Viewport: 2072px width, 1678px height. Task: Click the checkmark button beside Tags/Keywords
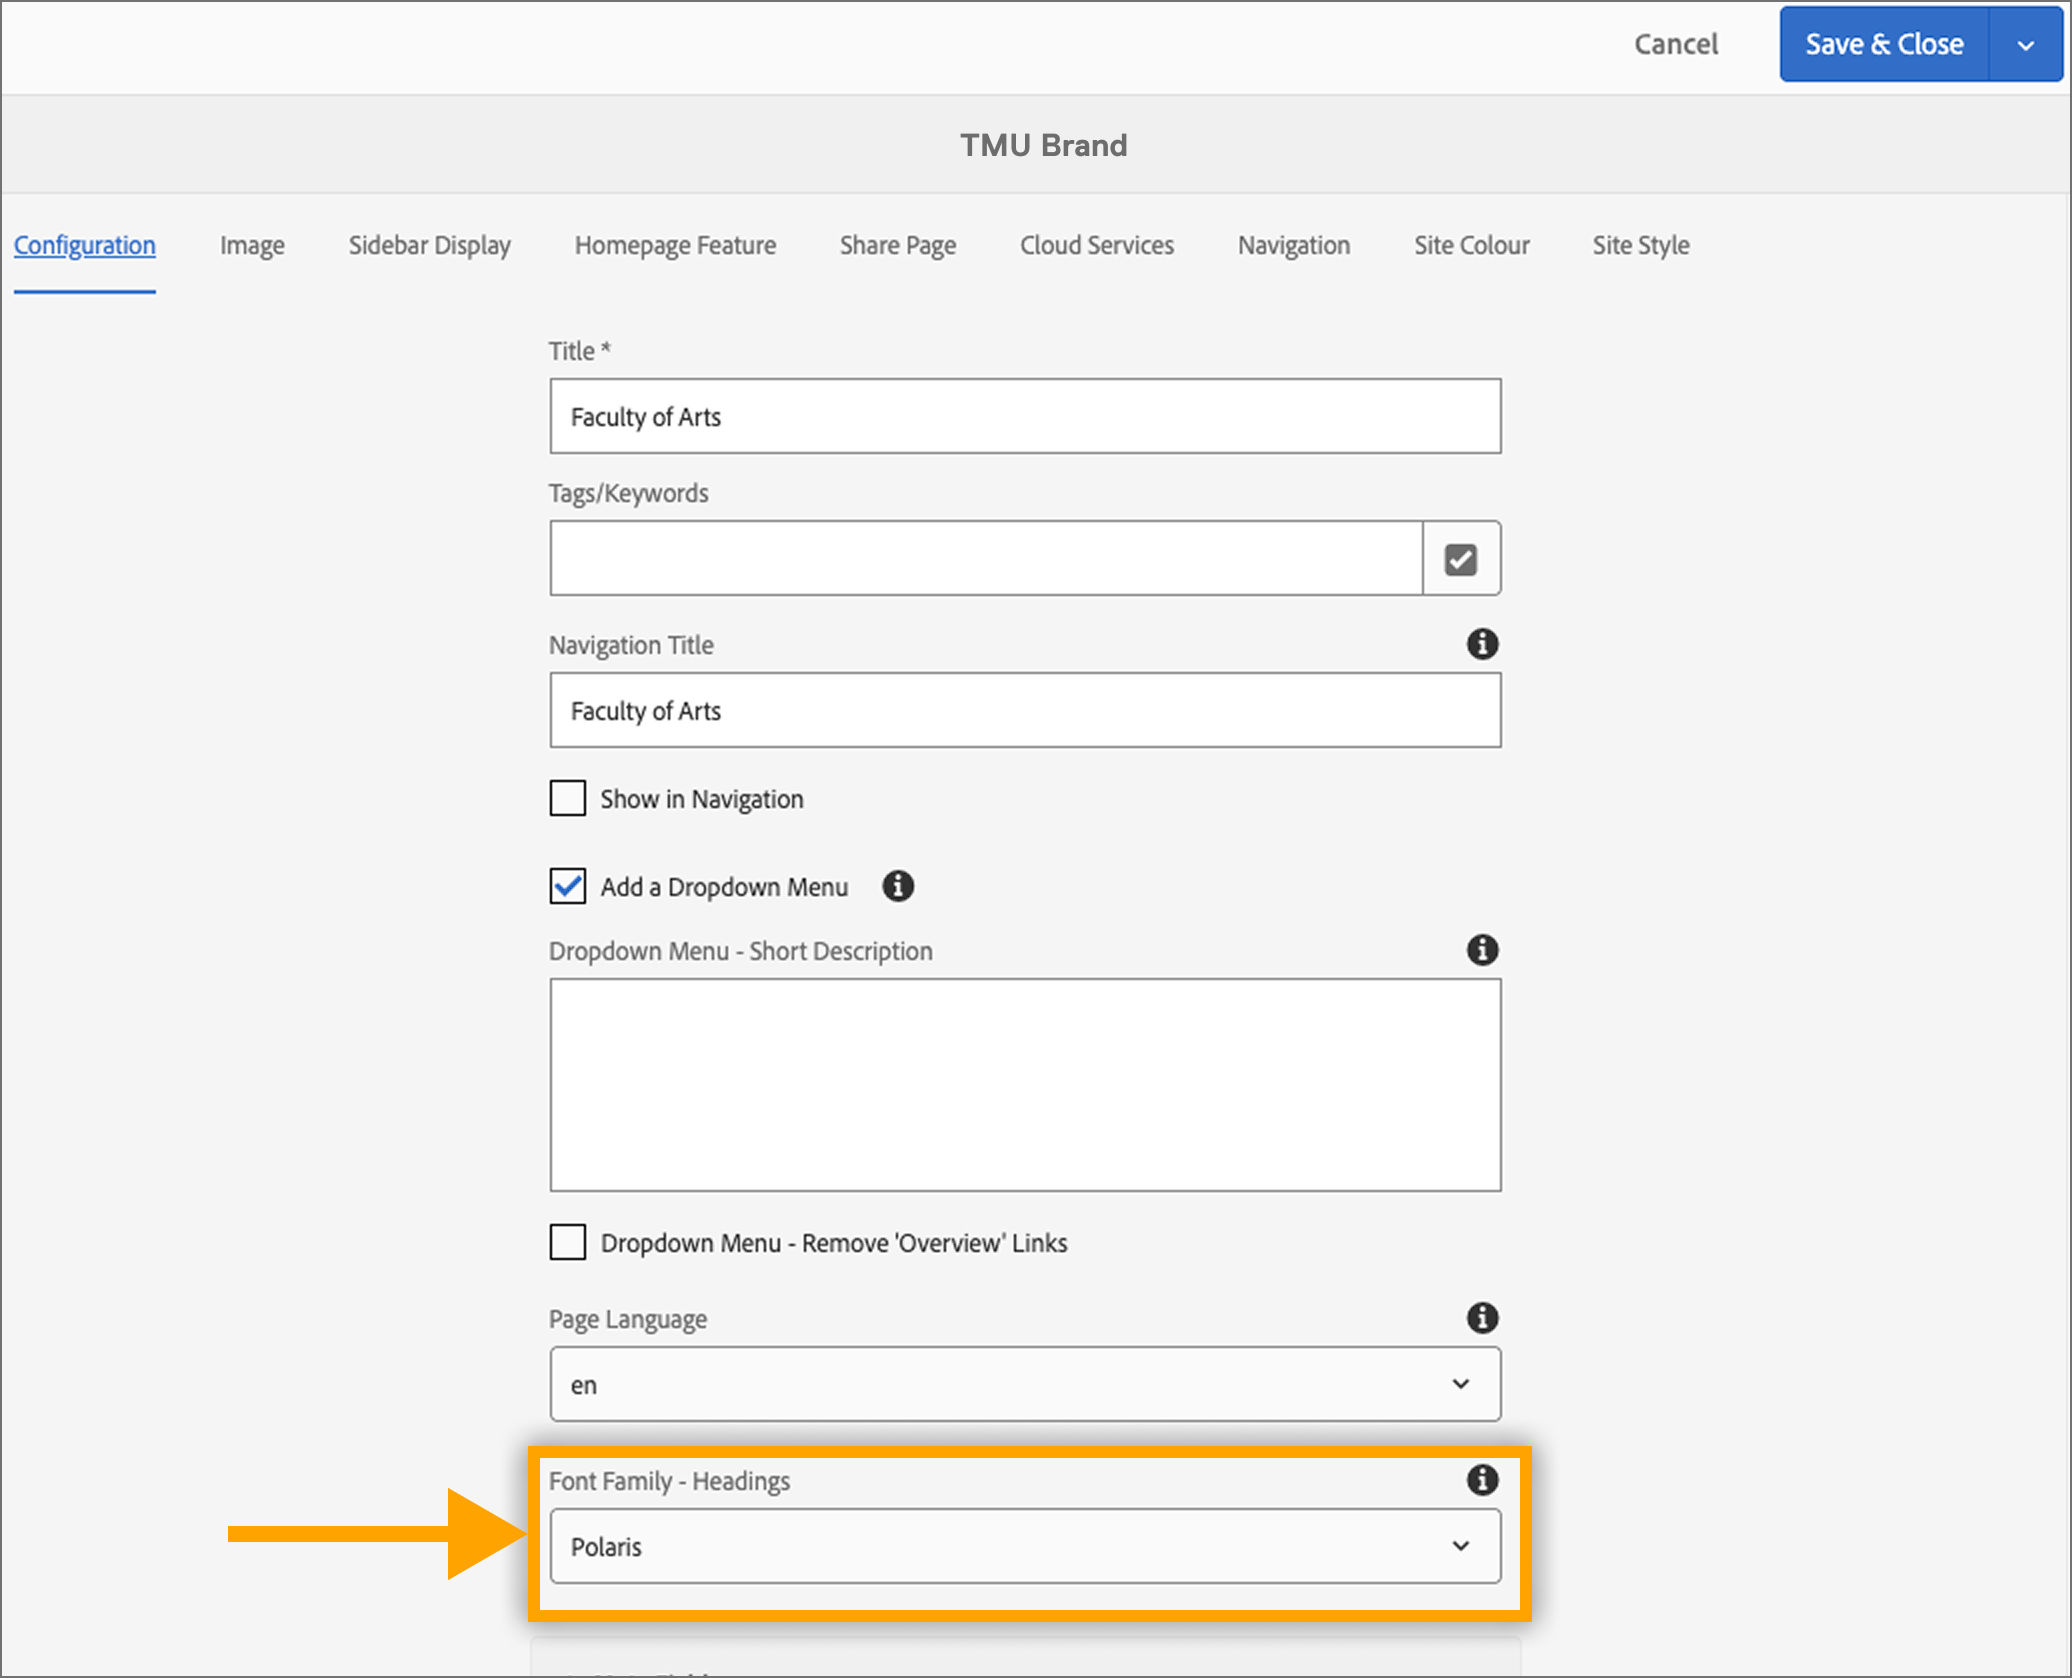[x=1461, y=558]
